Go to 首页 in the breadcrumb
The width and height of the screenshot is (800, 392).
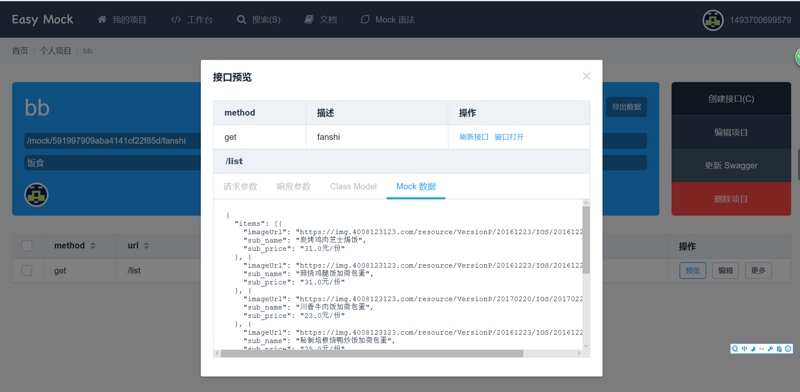tap(20, 51)
